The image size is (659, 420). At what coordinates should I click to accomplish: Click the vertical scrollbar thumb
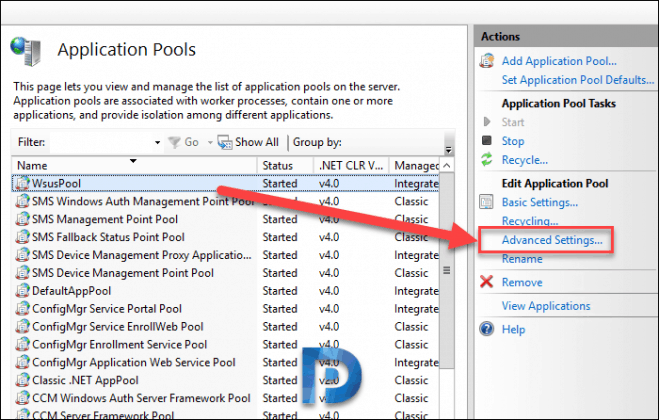[x=447, y=270]
